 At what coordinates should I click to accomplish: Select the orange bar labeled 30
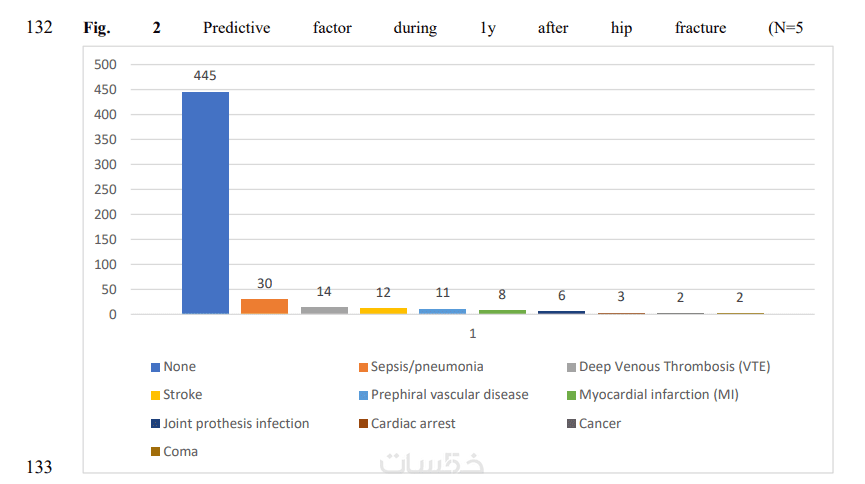(x=264, y=307)
